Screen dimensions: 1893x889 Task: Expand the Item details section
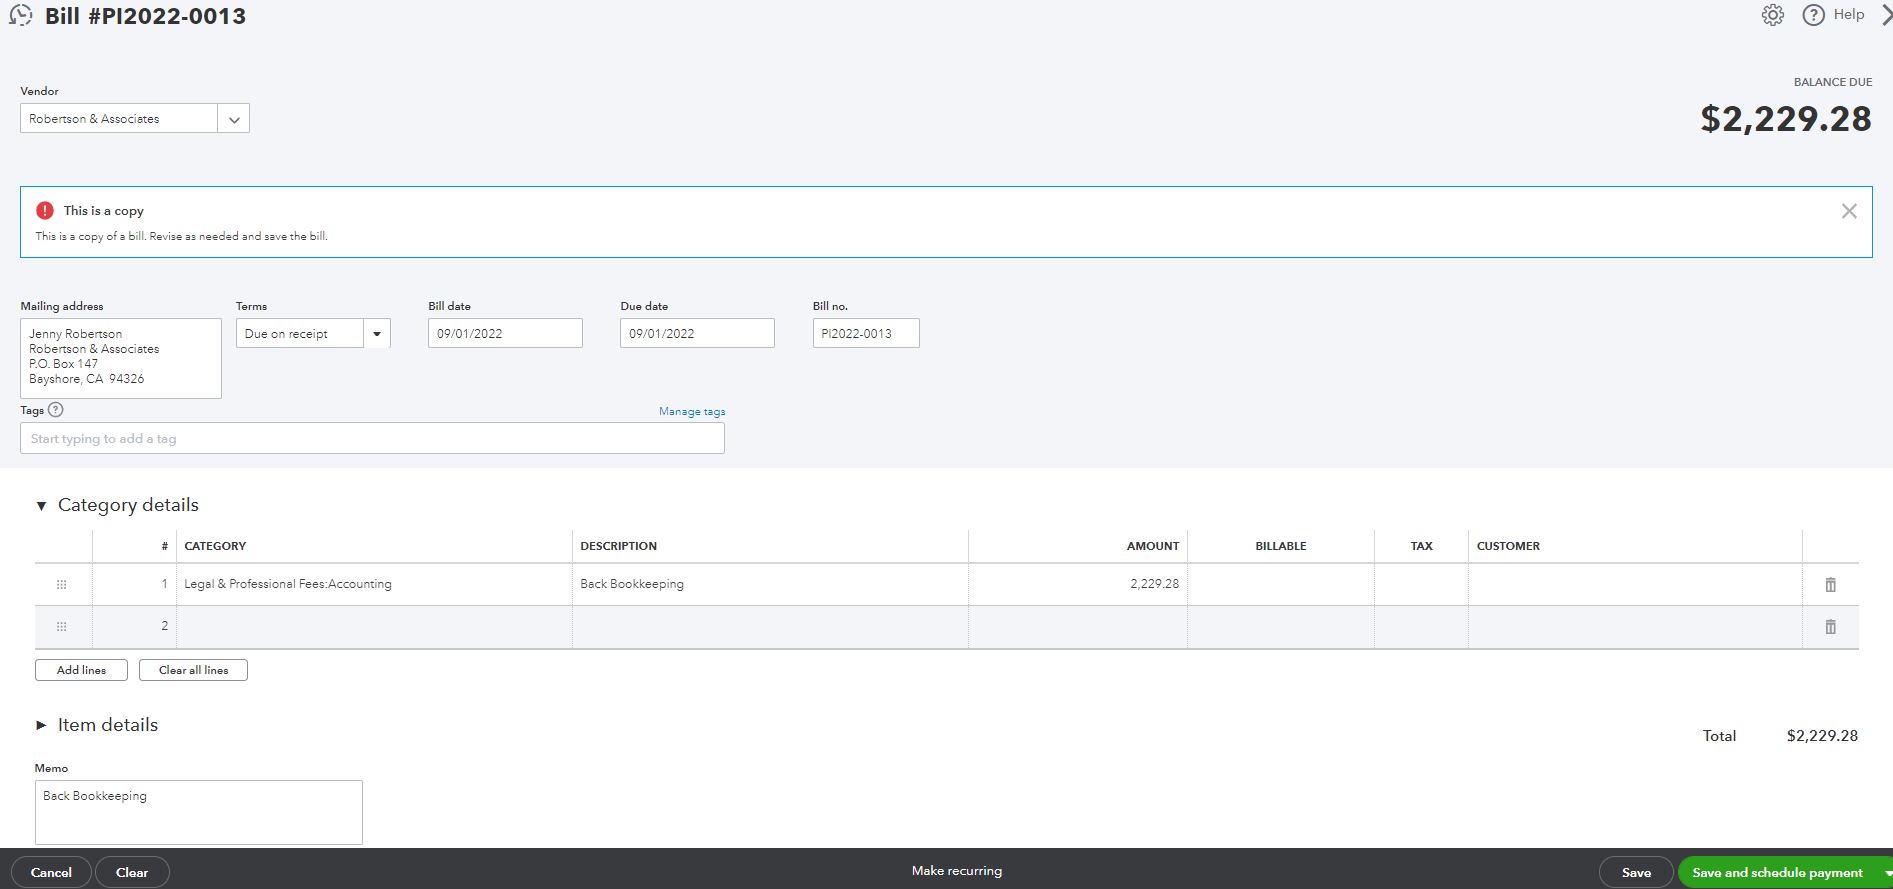tap(41, 725)
